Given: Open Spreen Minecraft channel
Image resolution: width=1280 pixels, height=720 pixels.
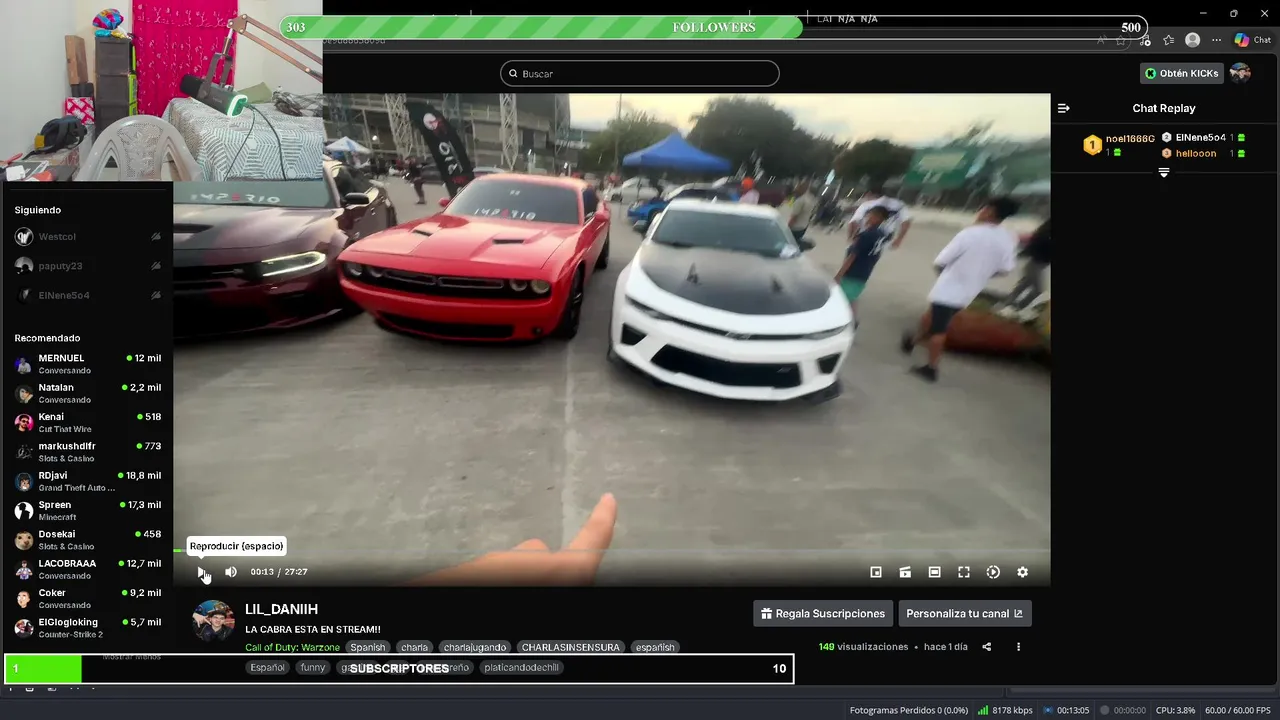Looking at the screenshot, I should pyautogui.click(x=88, y=510).
